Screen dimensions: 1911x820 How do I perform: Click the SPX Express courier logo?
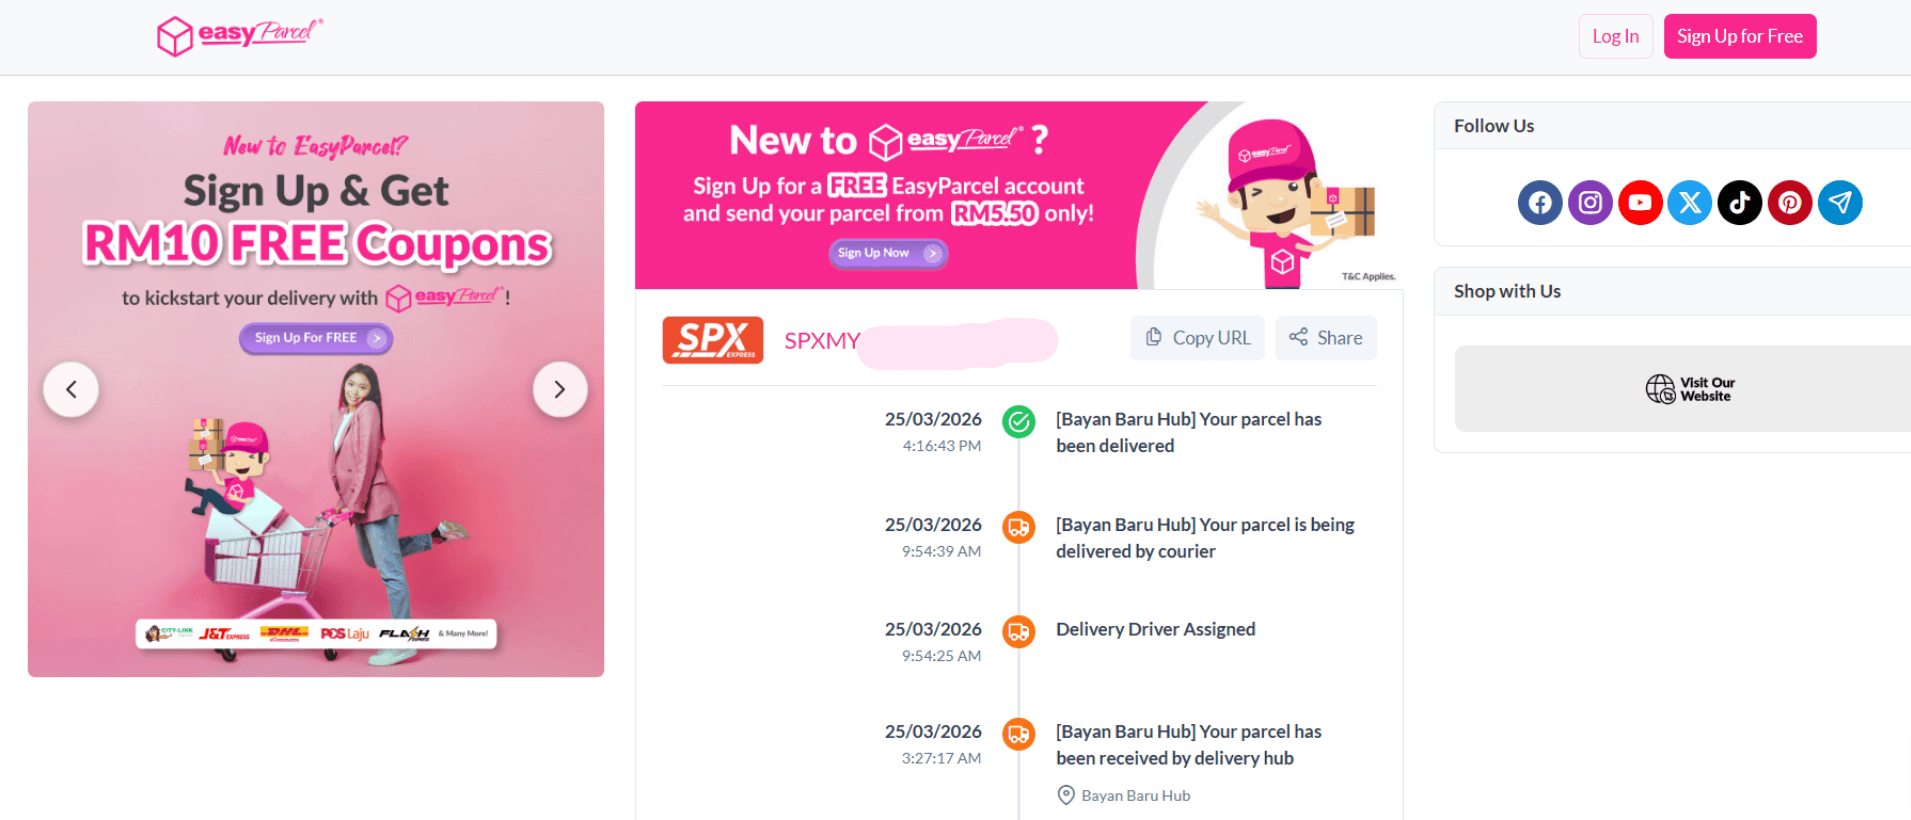pos(713,340)
